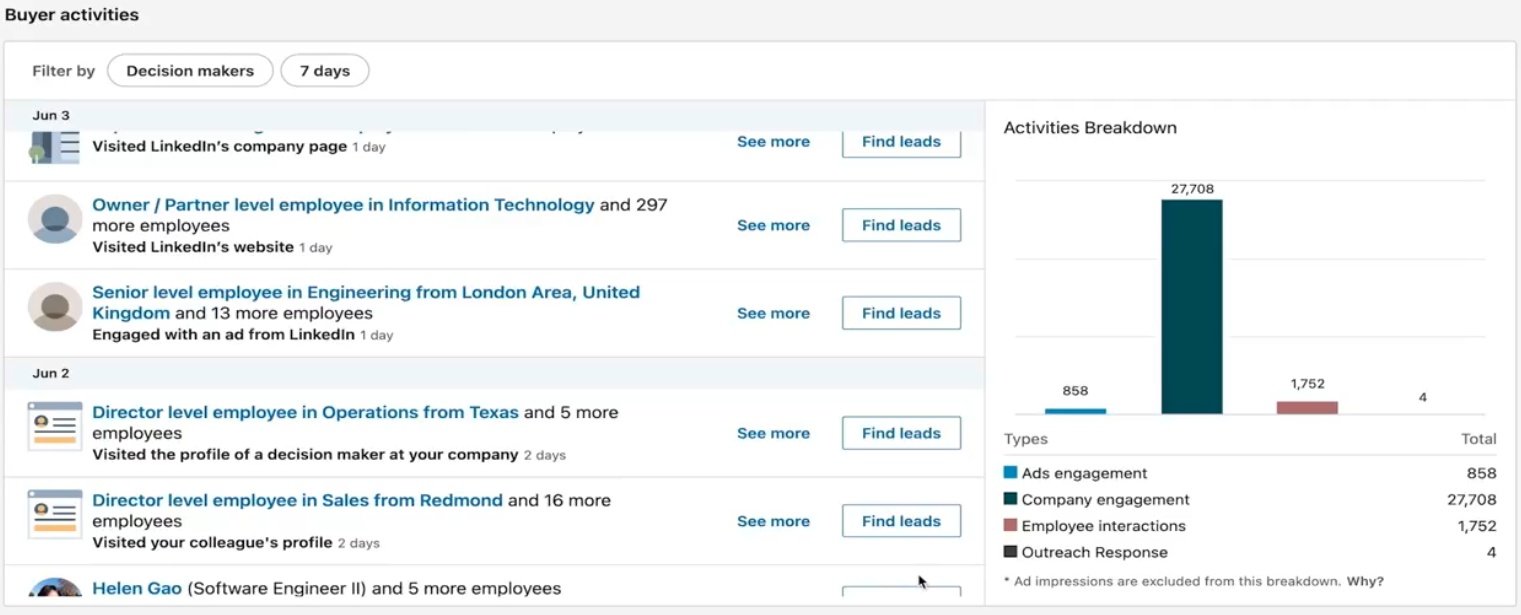
Task: Open Senior level employee in Engineering link
Action: point(365,293)
